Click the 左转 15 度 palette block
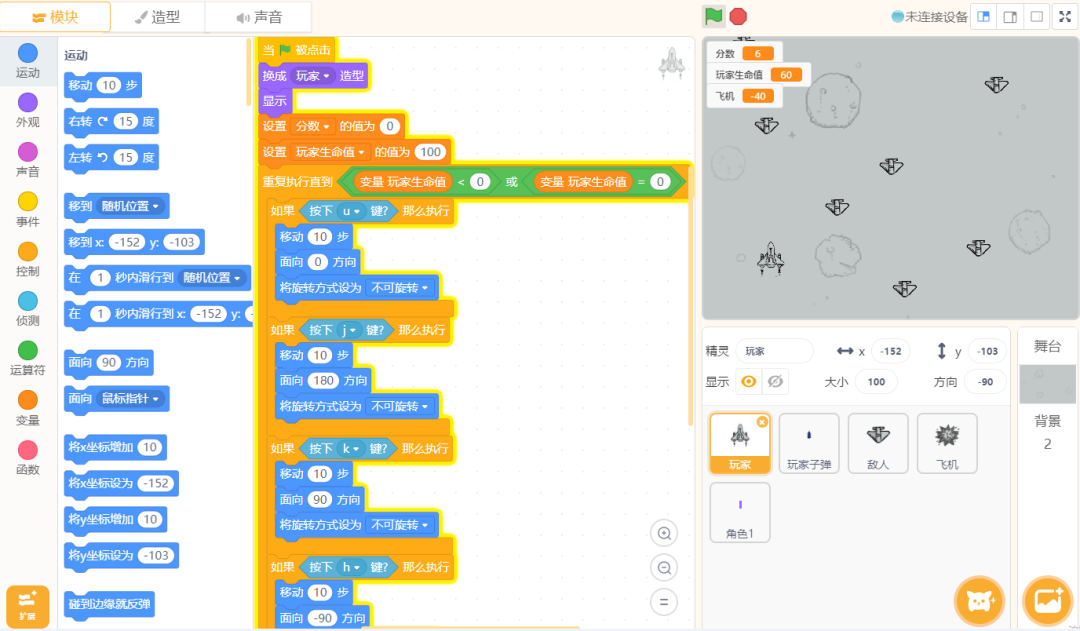 pos(112,157)
